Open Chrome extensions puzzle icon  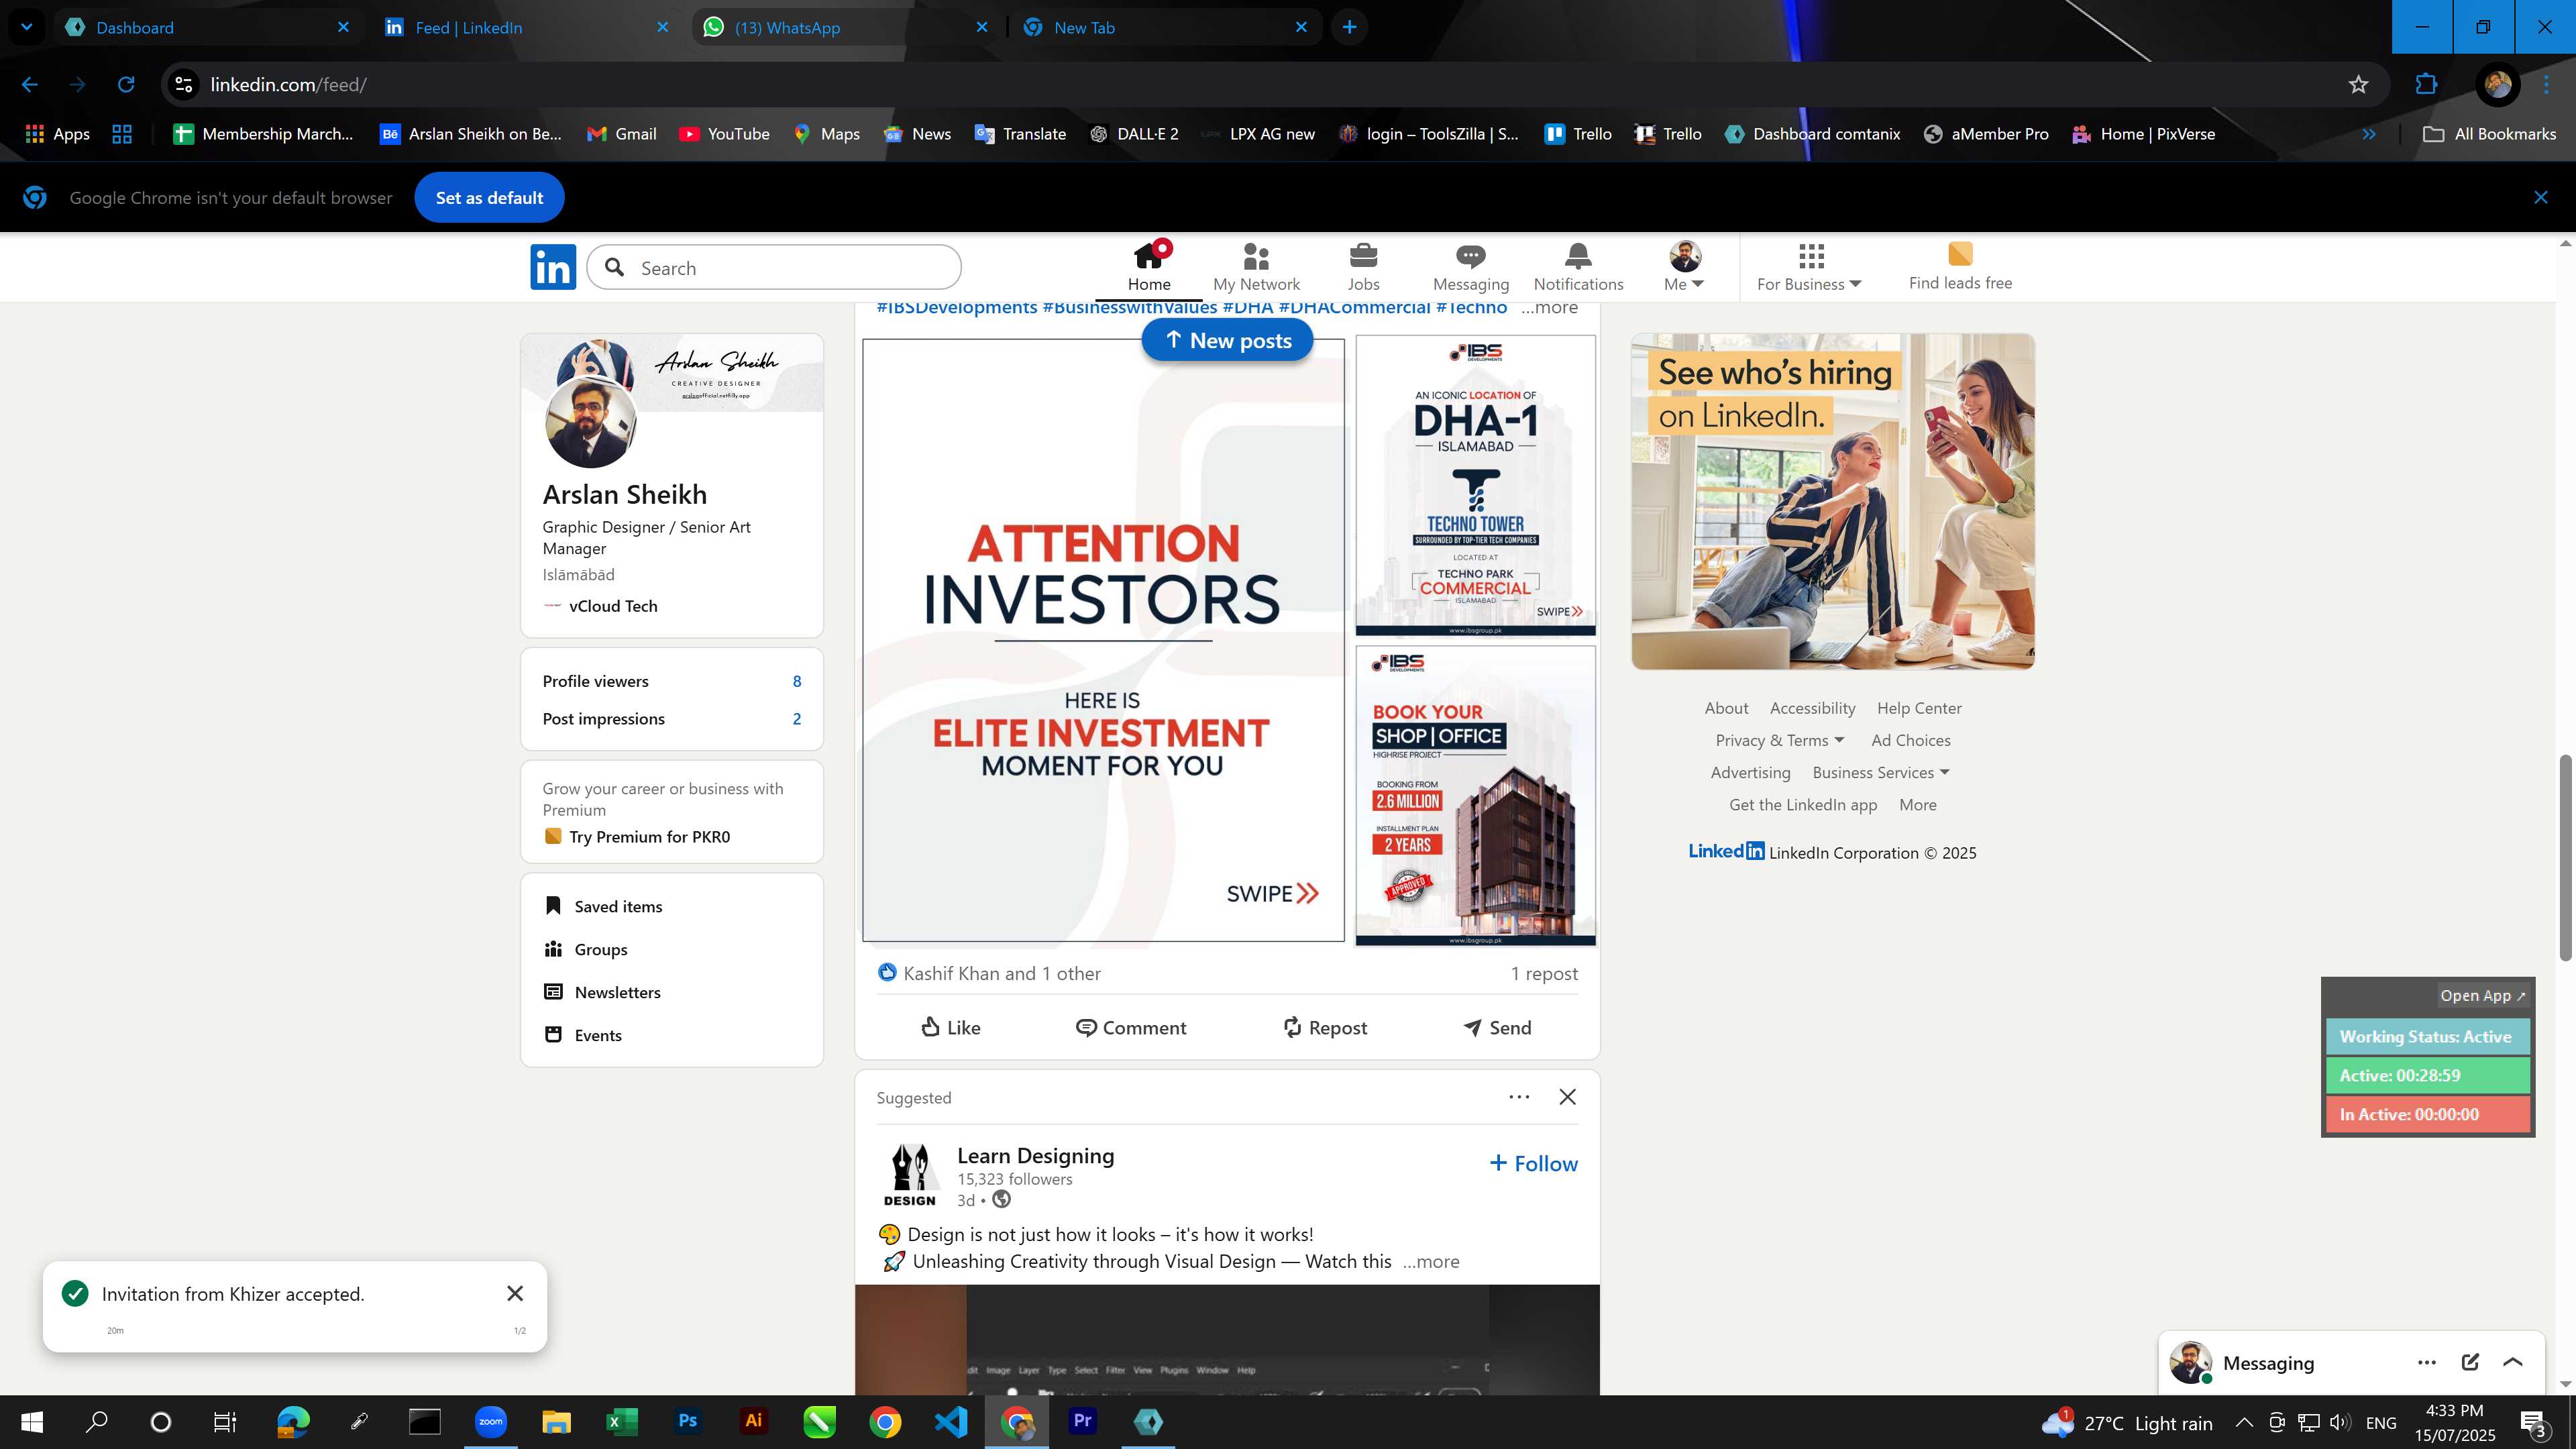(x=2426, y=84)
